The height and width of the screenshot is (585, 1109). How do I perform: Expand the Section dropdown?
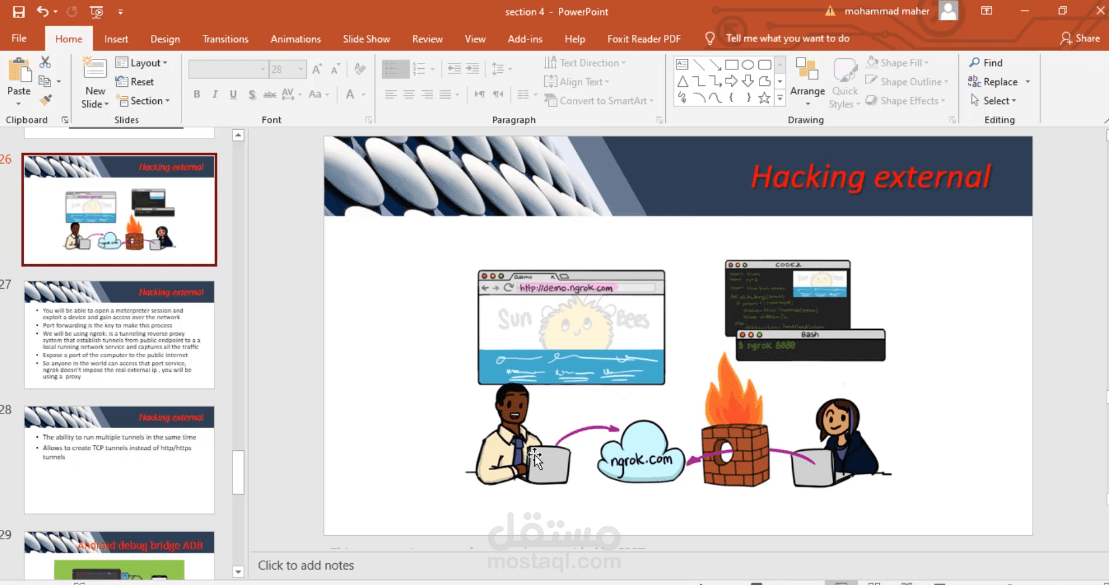143,101
